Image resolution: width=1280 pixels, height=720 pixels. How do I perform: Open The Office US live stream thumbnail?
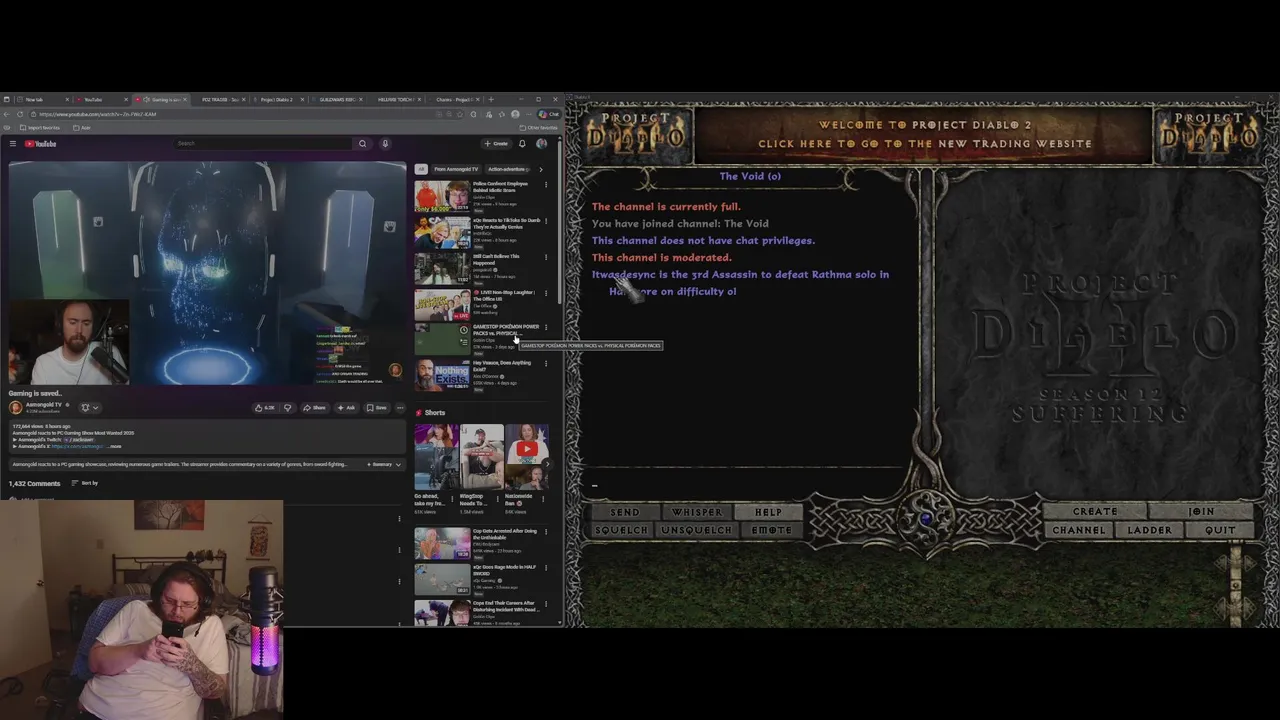click(442, 304)
